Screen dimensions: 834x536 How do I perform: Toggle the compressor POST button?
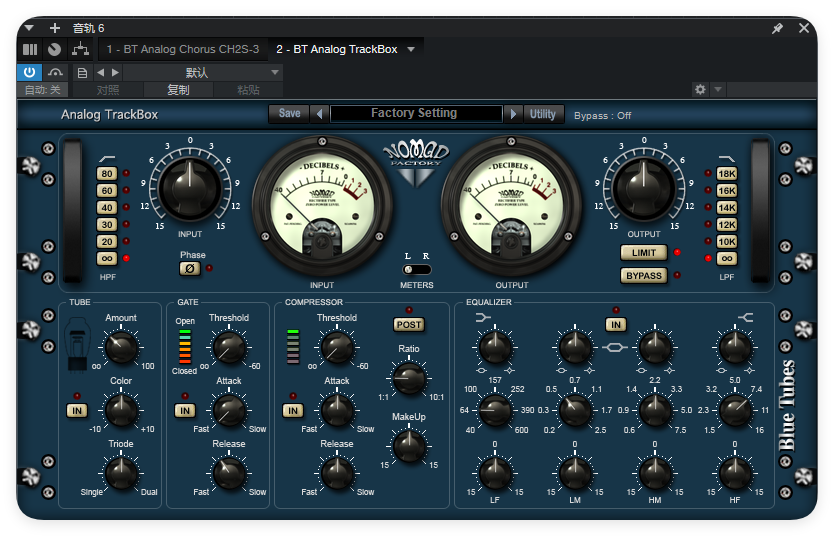[x=409, y=324]
